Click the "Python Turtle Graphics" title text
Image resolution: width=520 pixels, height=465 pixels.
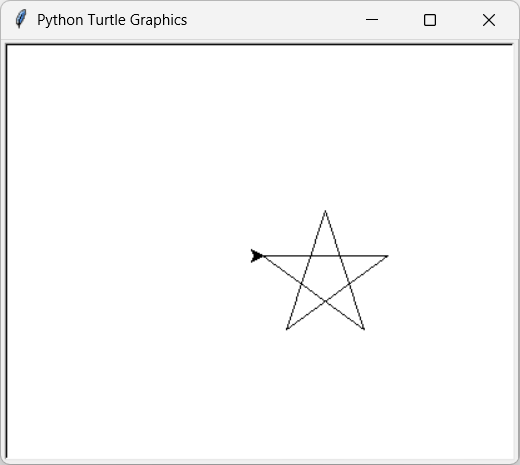click(112, 20)
